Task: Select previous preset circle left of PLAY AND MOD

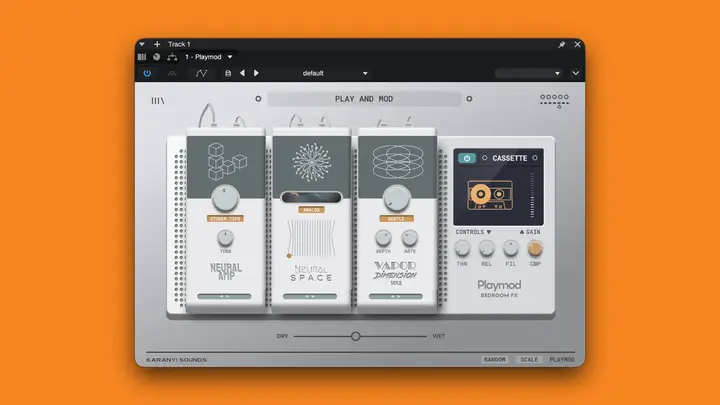Action: pyautogui.click(x=258, y=99)
